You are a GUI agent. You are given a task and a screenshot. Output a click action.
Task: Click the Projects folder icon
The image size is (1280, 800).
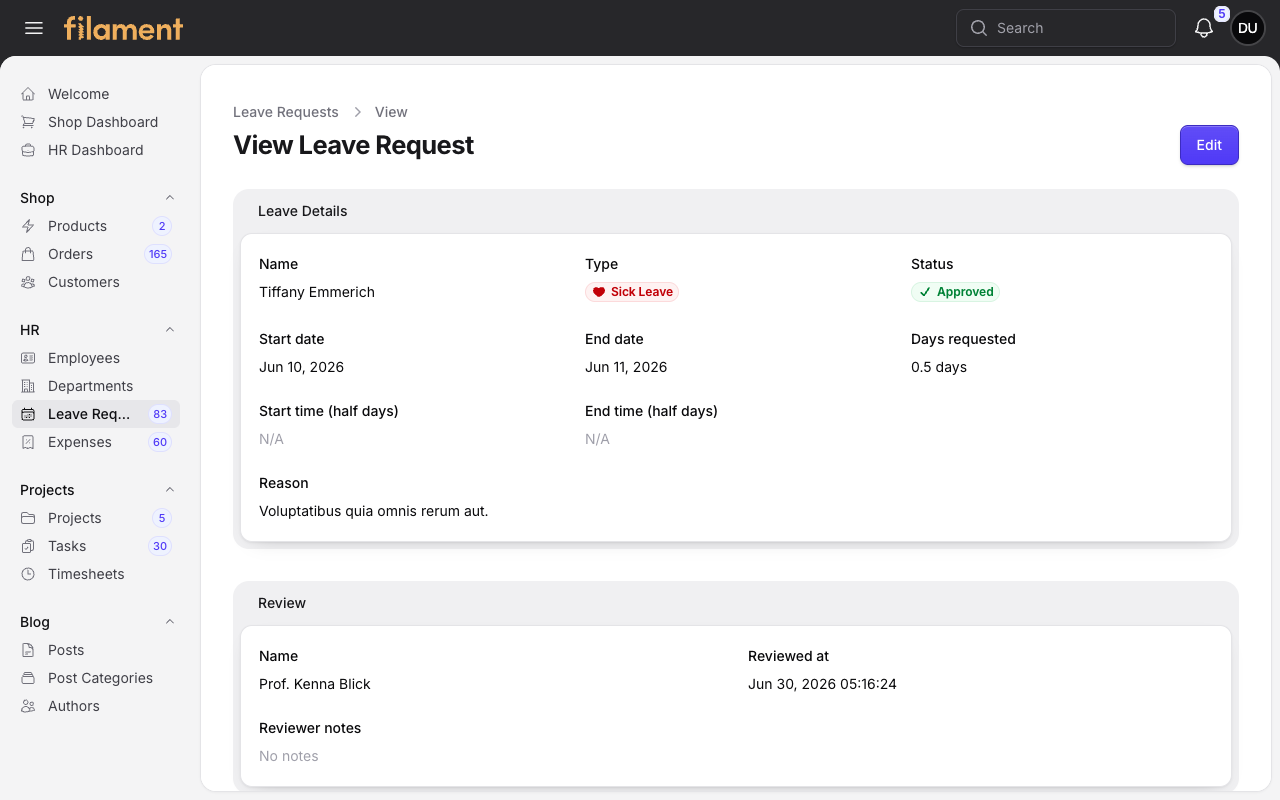(28, 518)
